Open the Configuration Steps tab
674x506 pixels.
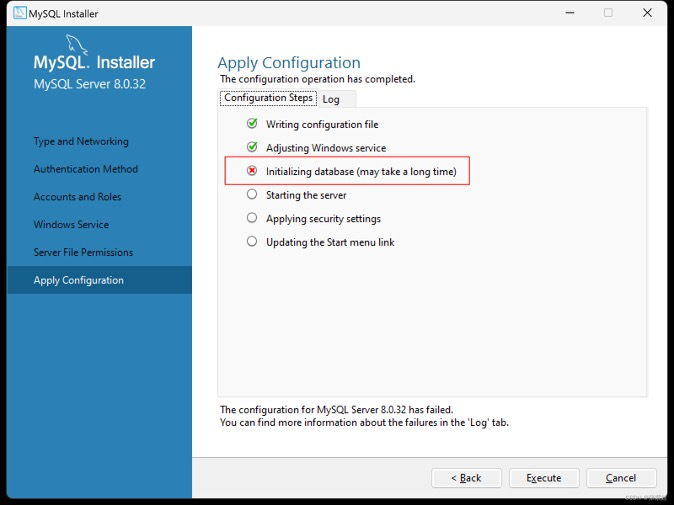click(268, 98)
